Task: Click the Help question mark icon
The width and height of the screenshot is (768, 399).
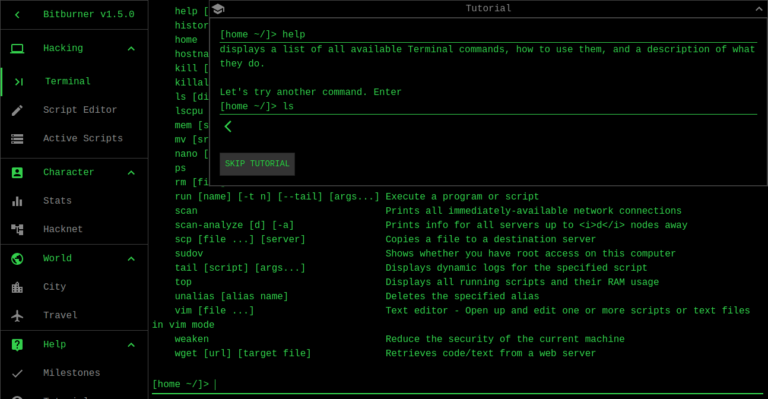Action: tap(17, 345)
